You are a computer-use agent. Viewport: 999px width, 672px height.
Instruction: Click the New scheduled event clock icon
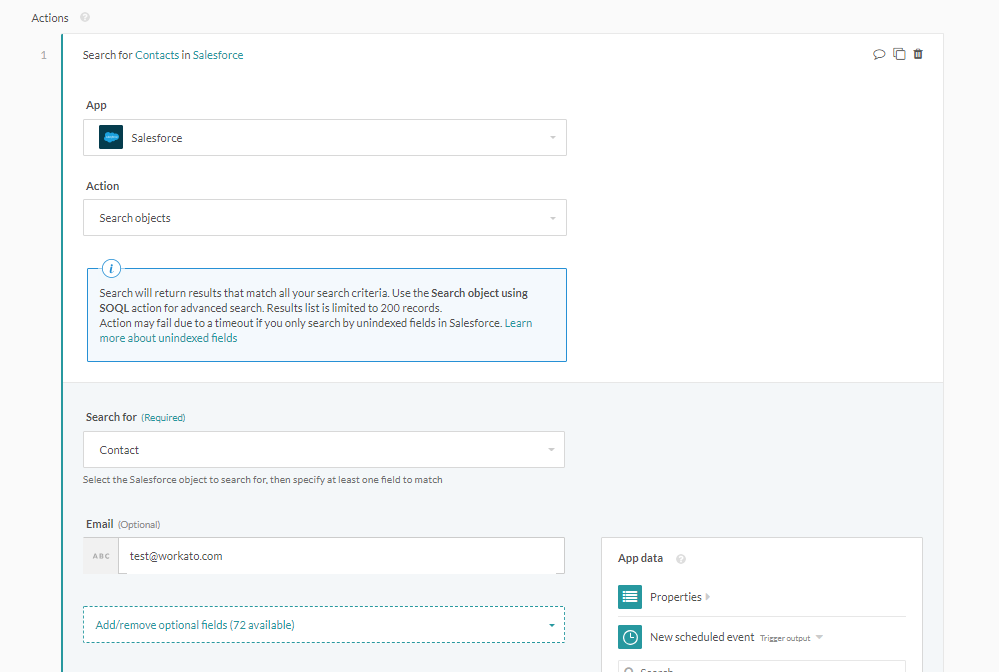[629, 637]
